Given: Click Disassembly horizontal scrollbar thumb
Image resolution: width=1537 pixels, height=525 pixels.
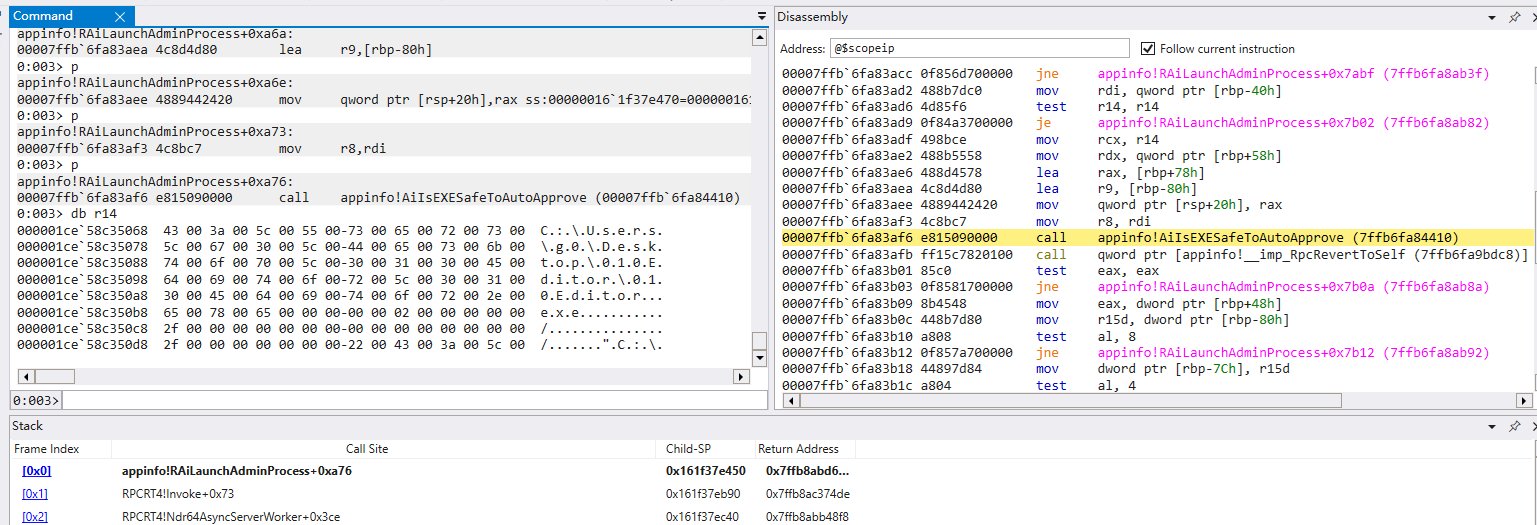Looking at the screenshot, I should 1069,400.
